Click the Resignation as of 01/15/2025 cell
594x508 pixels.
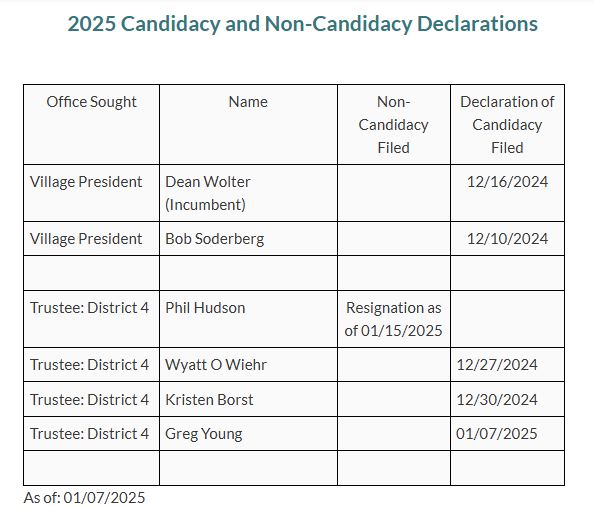click(394, 319)
